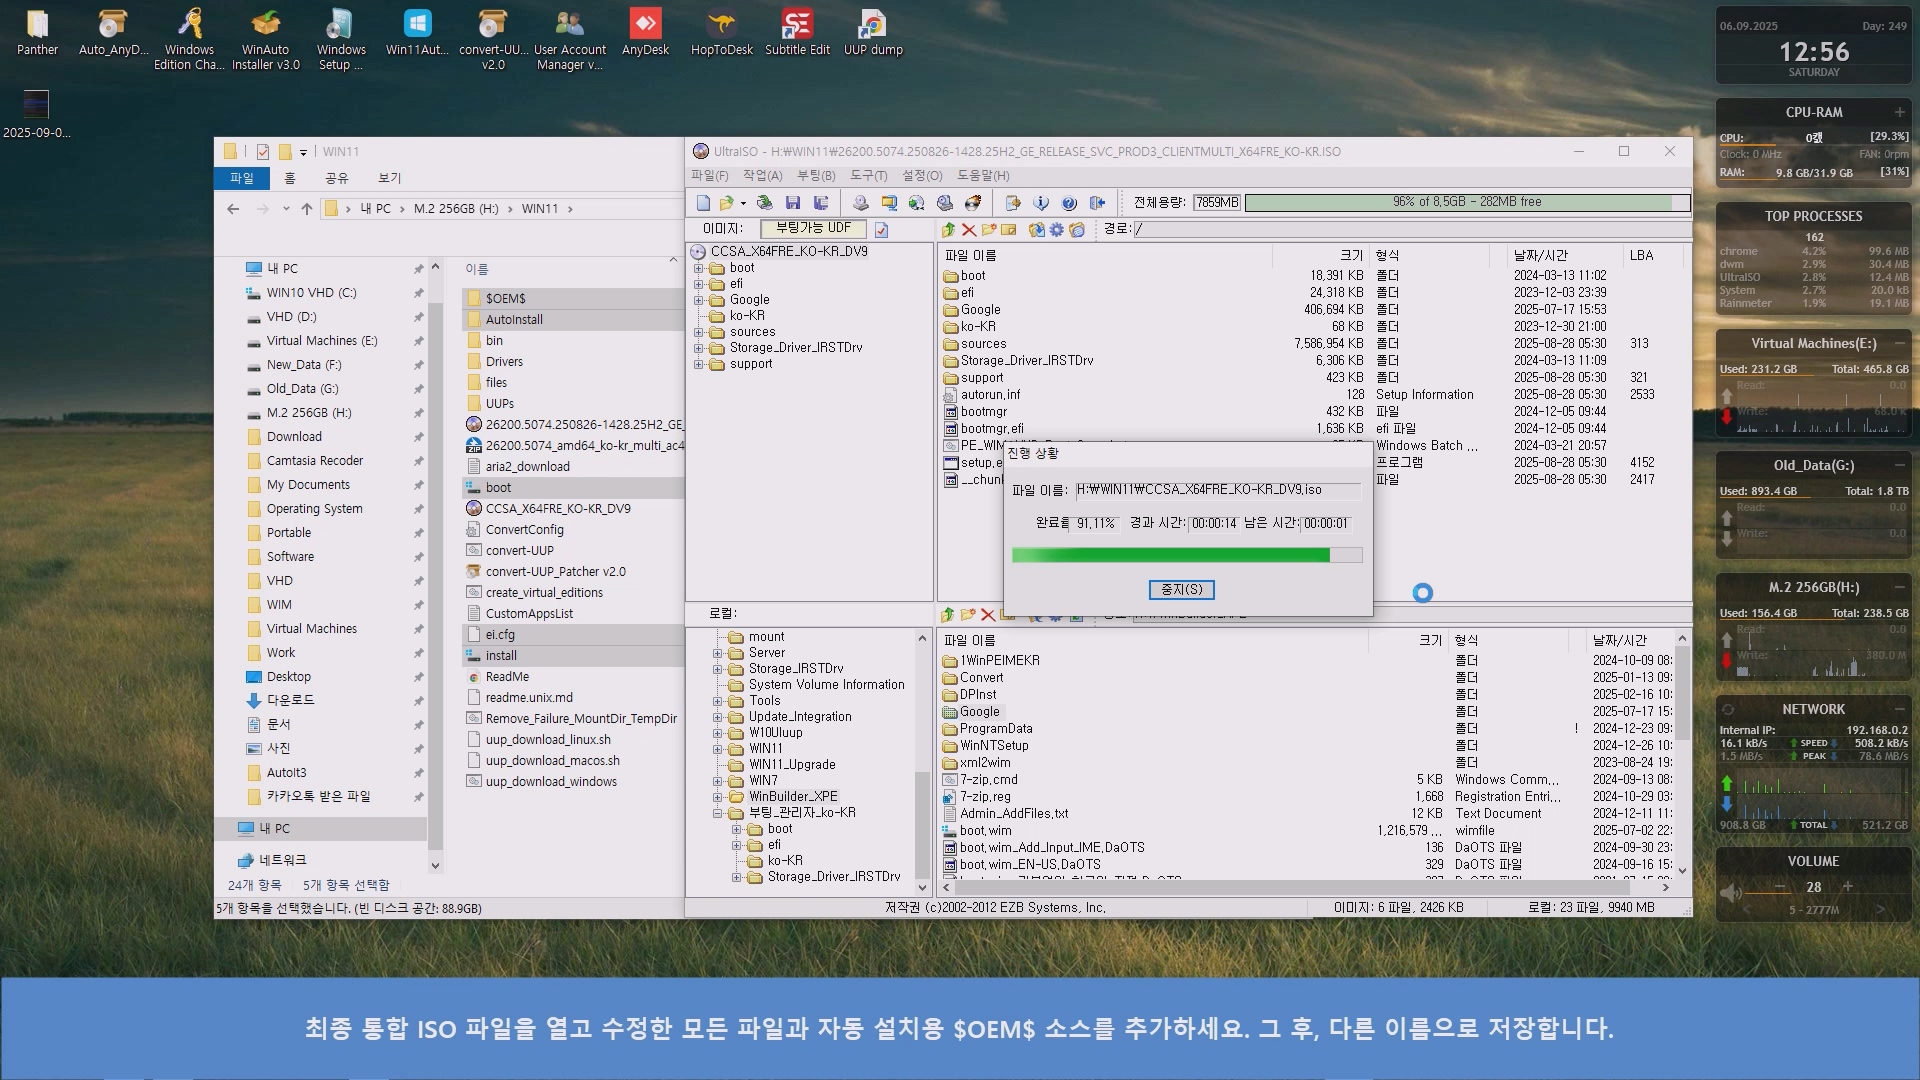Open the 부팅(B) menu in UltraISO
The image size is (1920, 1080).
click(816, 175)
